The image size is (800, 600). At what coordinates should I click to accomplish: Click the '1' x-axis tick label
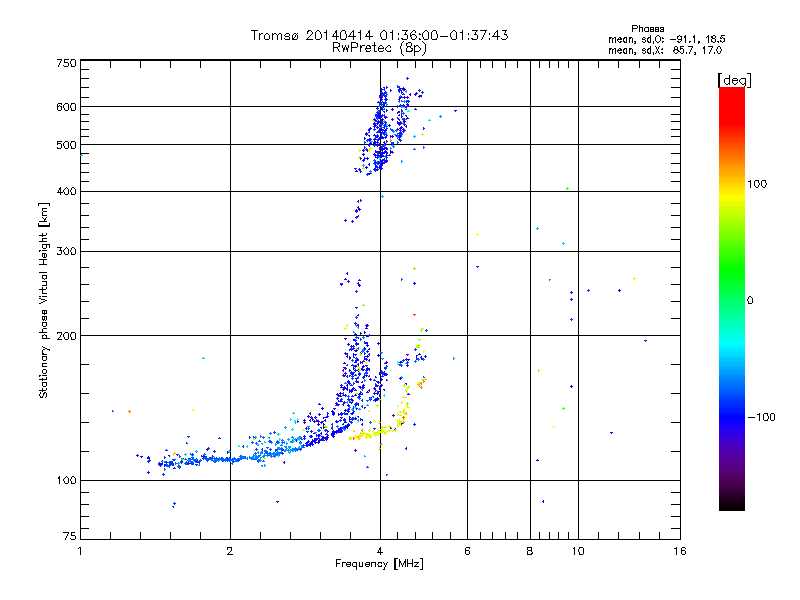click(x=80, y=551)
